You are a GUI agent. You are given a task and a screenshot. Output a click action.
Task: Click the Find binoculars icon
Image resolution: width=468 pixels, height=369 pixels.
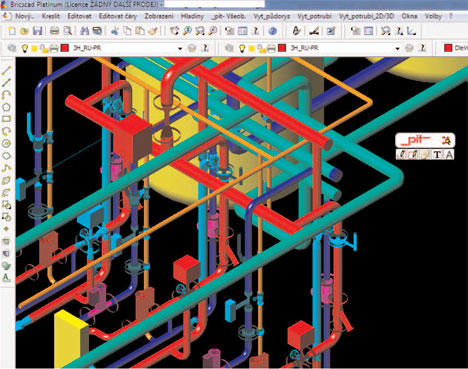[x=85, y=31]
